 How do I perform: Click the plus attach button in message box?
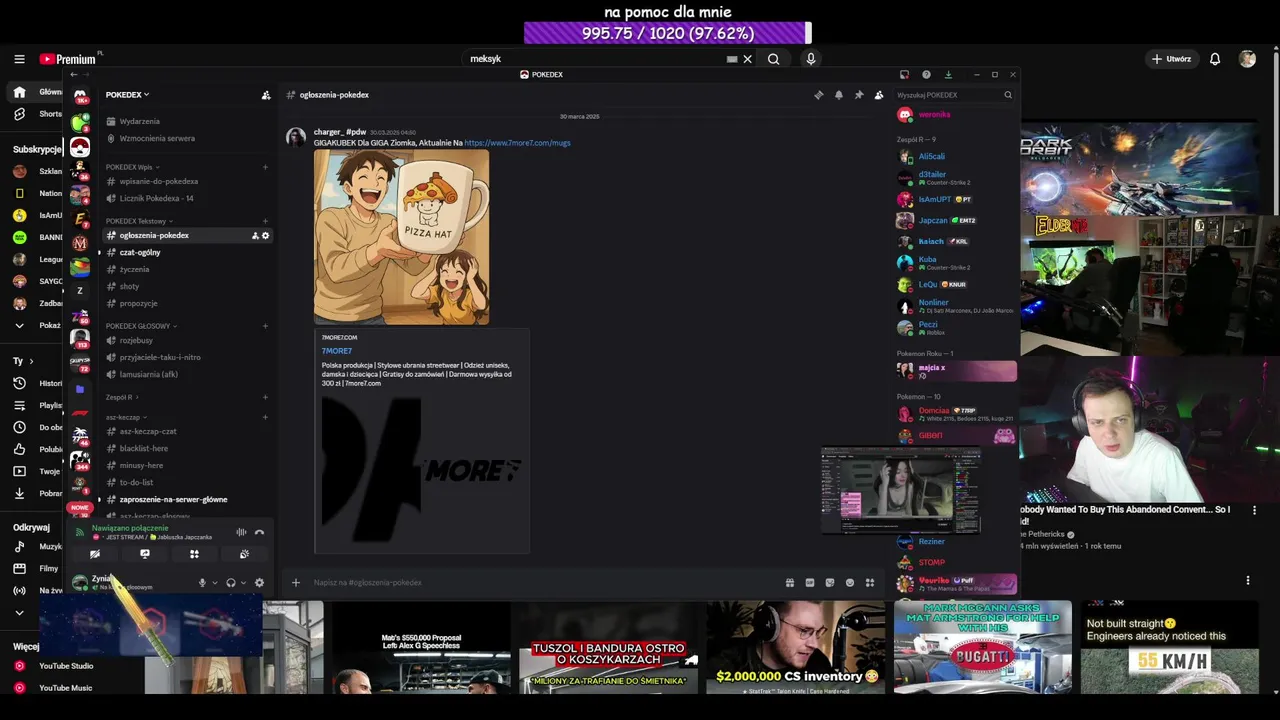pyautogui.click(x=295, y=582)
